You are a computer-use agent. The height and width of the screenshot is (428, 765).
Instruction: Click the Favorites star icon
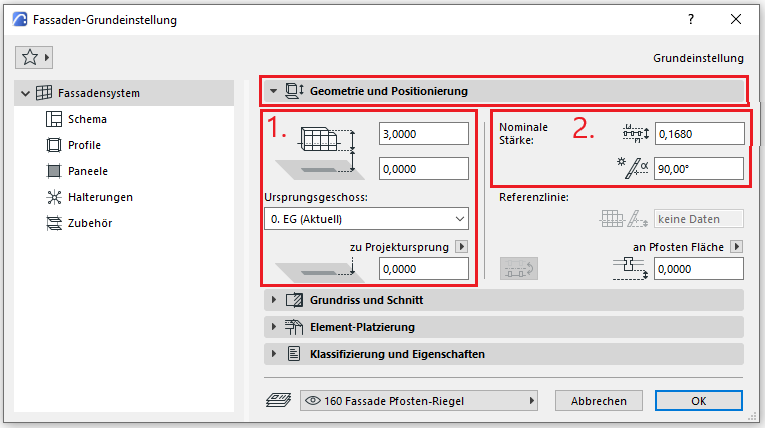[28, 57]
